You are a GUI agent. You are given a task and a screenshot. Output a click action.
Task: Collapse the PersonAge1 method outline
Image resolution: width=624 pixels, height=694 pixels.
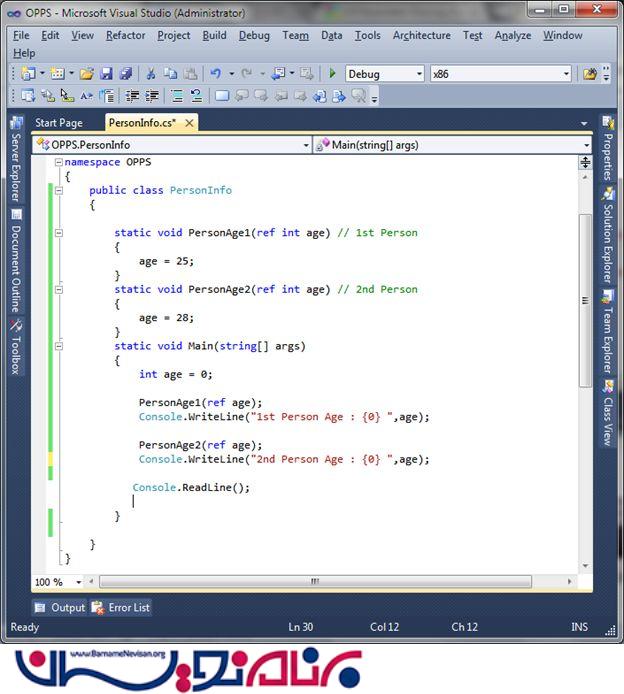point(58,233)
